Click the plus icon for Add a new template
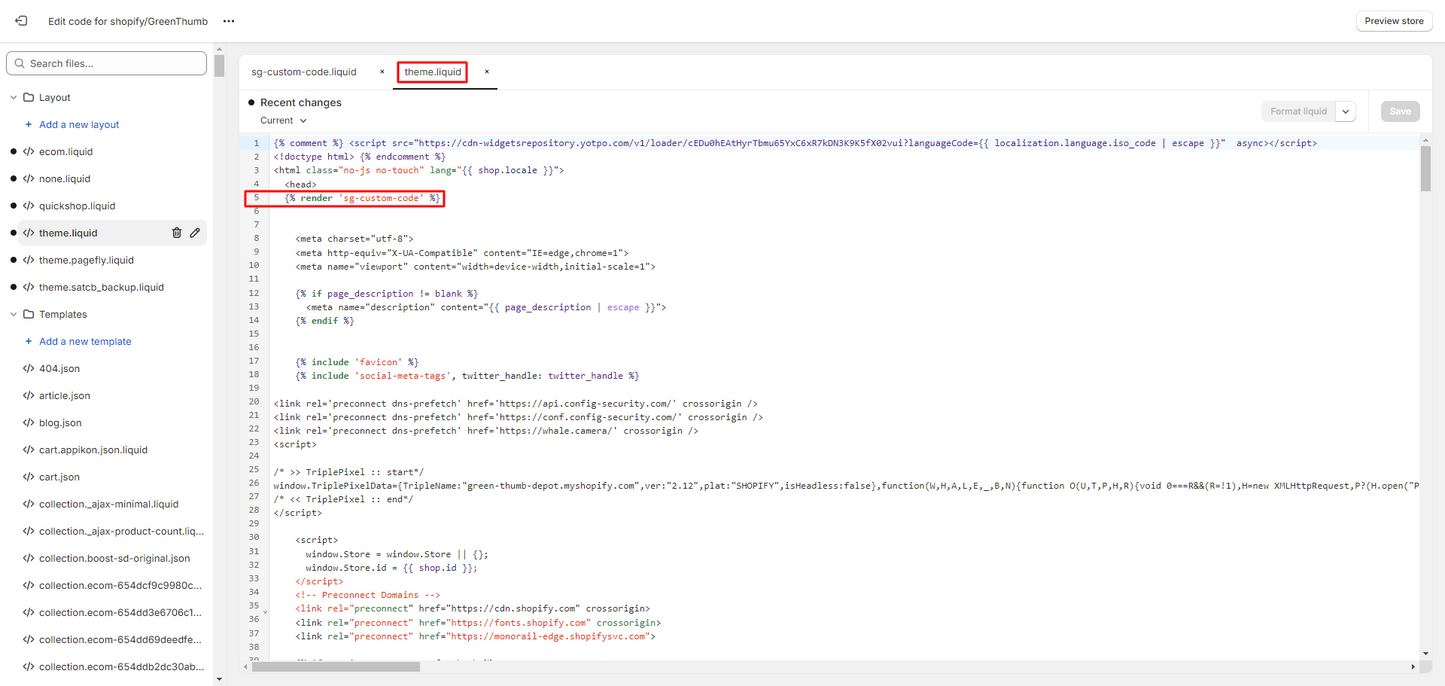Image resolution: width=1445 pixels, height=686 pixels. [x=29, y=342]
